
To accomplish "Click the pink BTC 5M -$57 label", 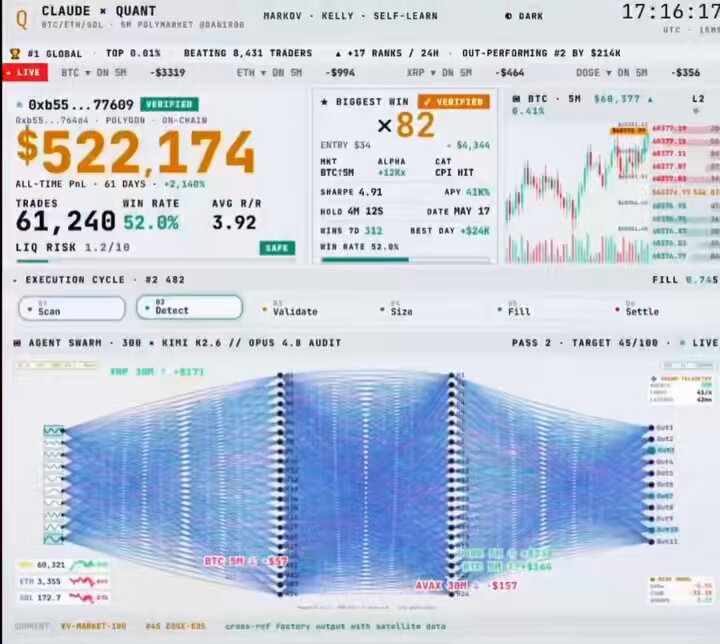I will coord(246,561).
